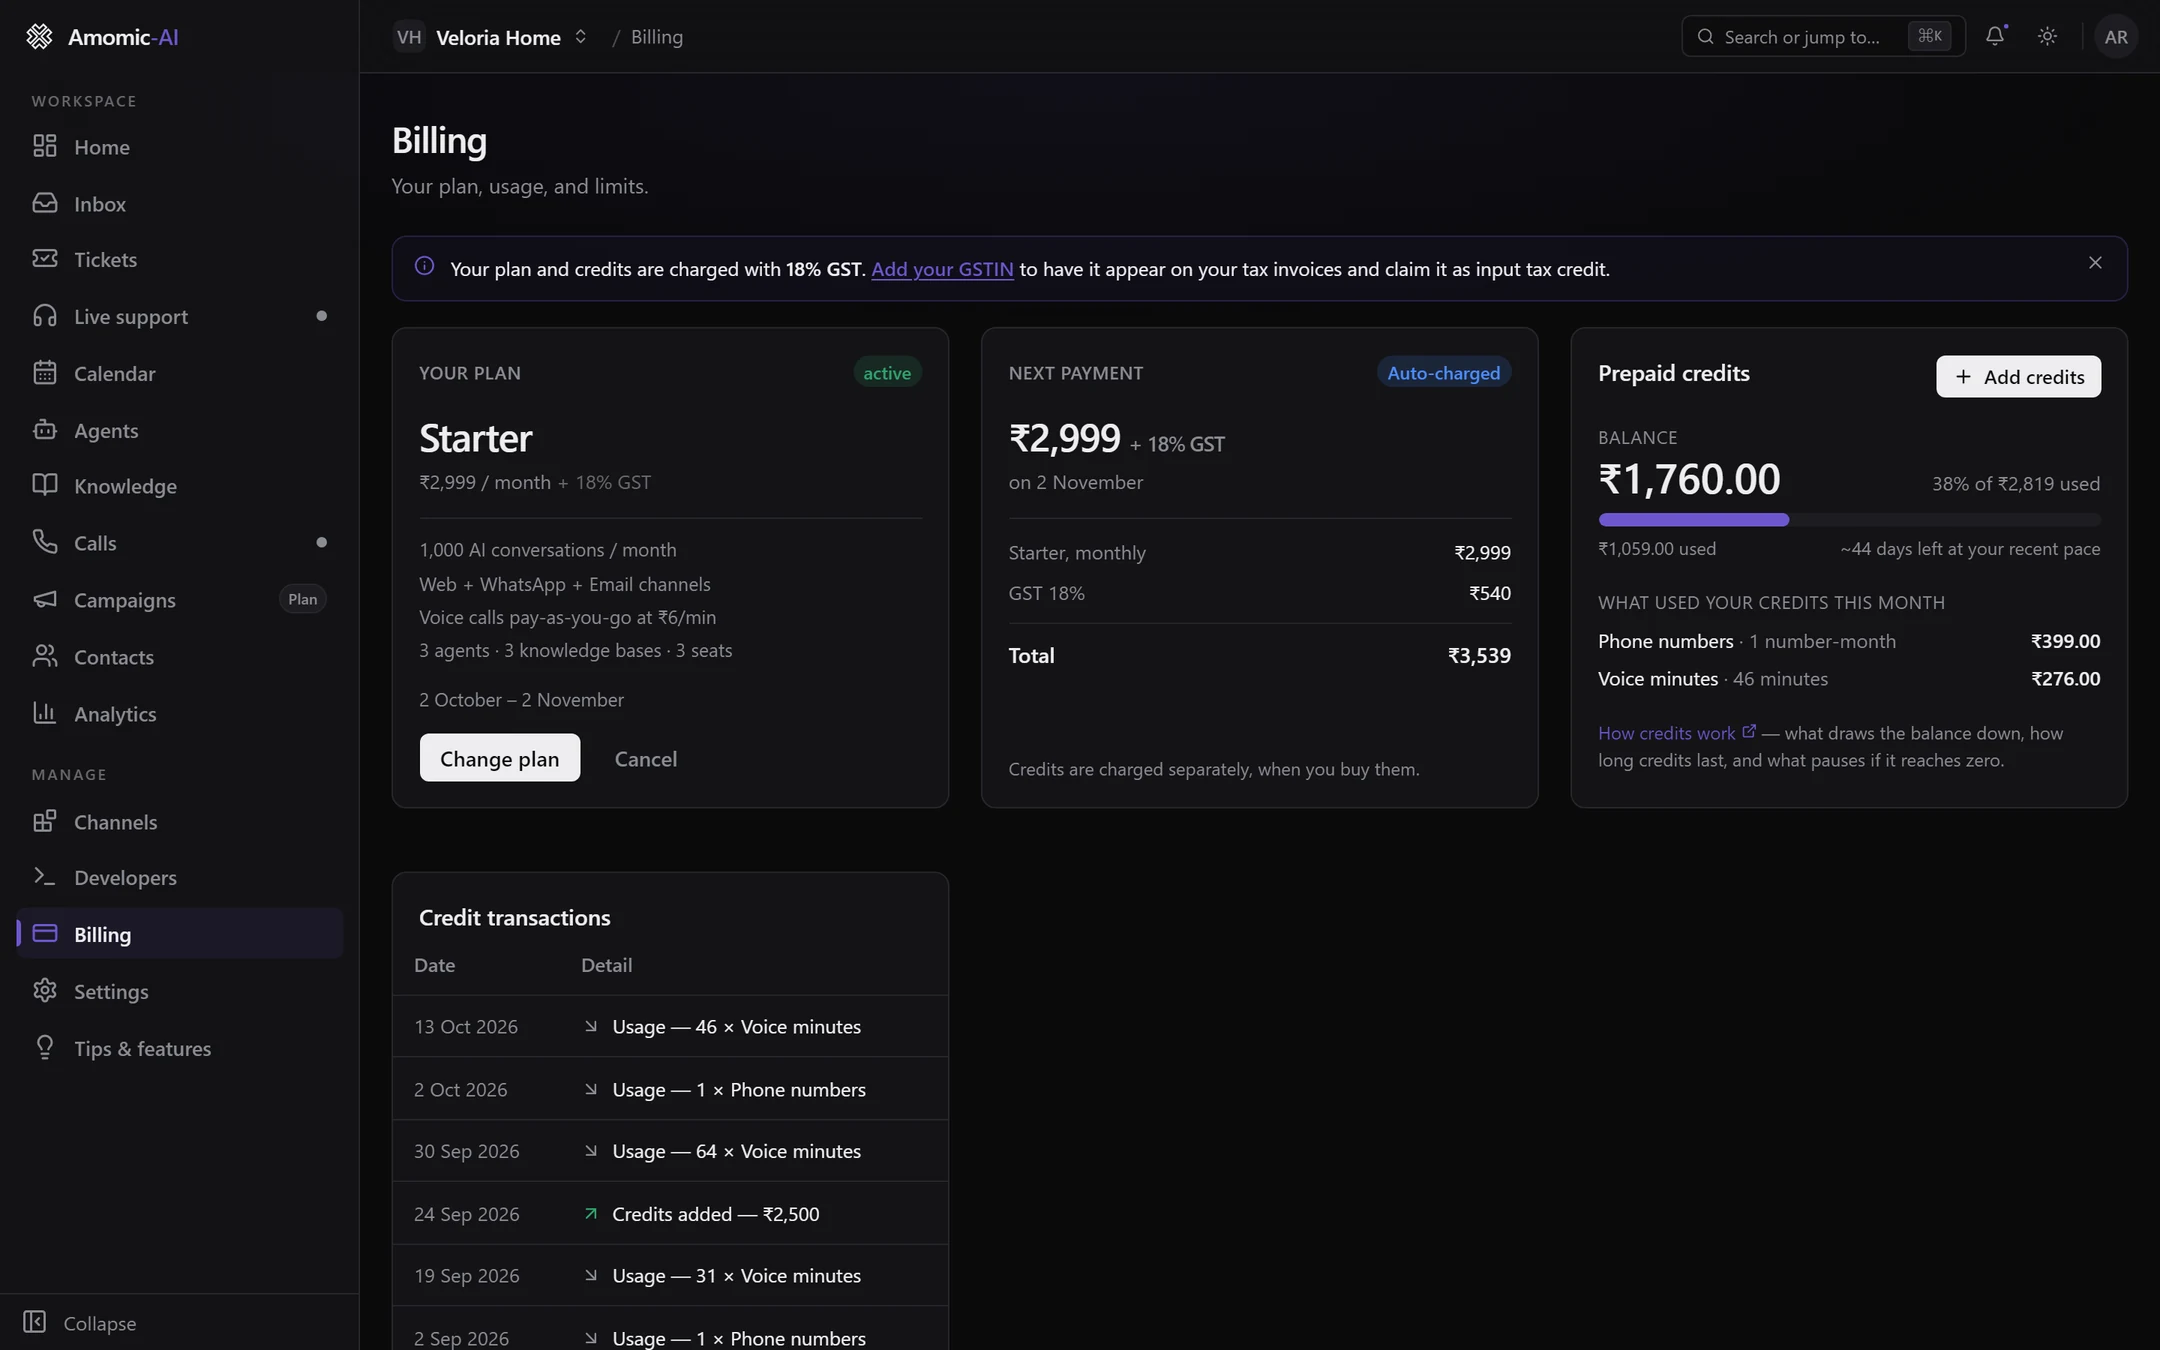Screen dimensions: 2160x1350
Task: Open Campaigns in the sidebar
Action: [180, 600]
